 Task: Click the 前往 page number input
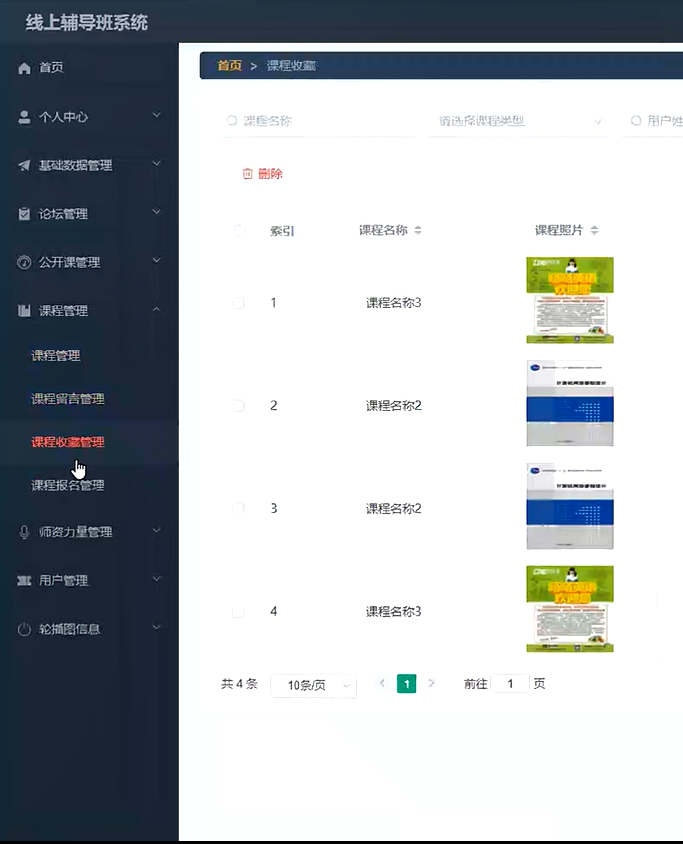tap(510, 684)
